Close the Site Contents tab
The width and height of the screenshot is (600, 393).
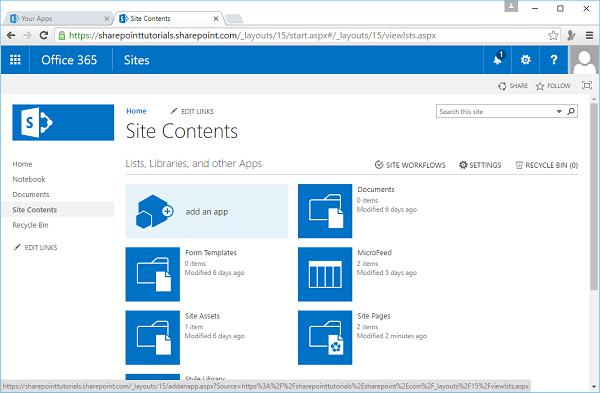(216, 18)
